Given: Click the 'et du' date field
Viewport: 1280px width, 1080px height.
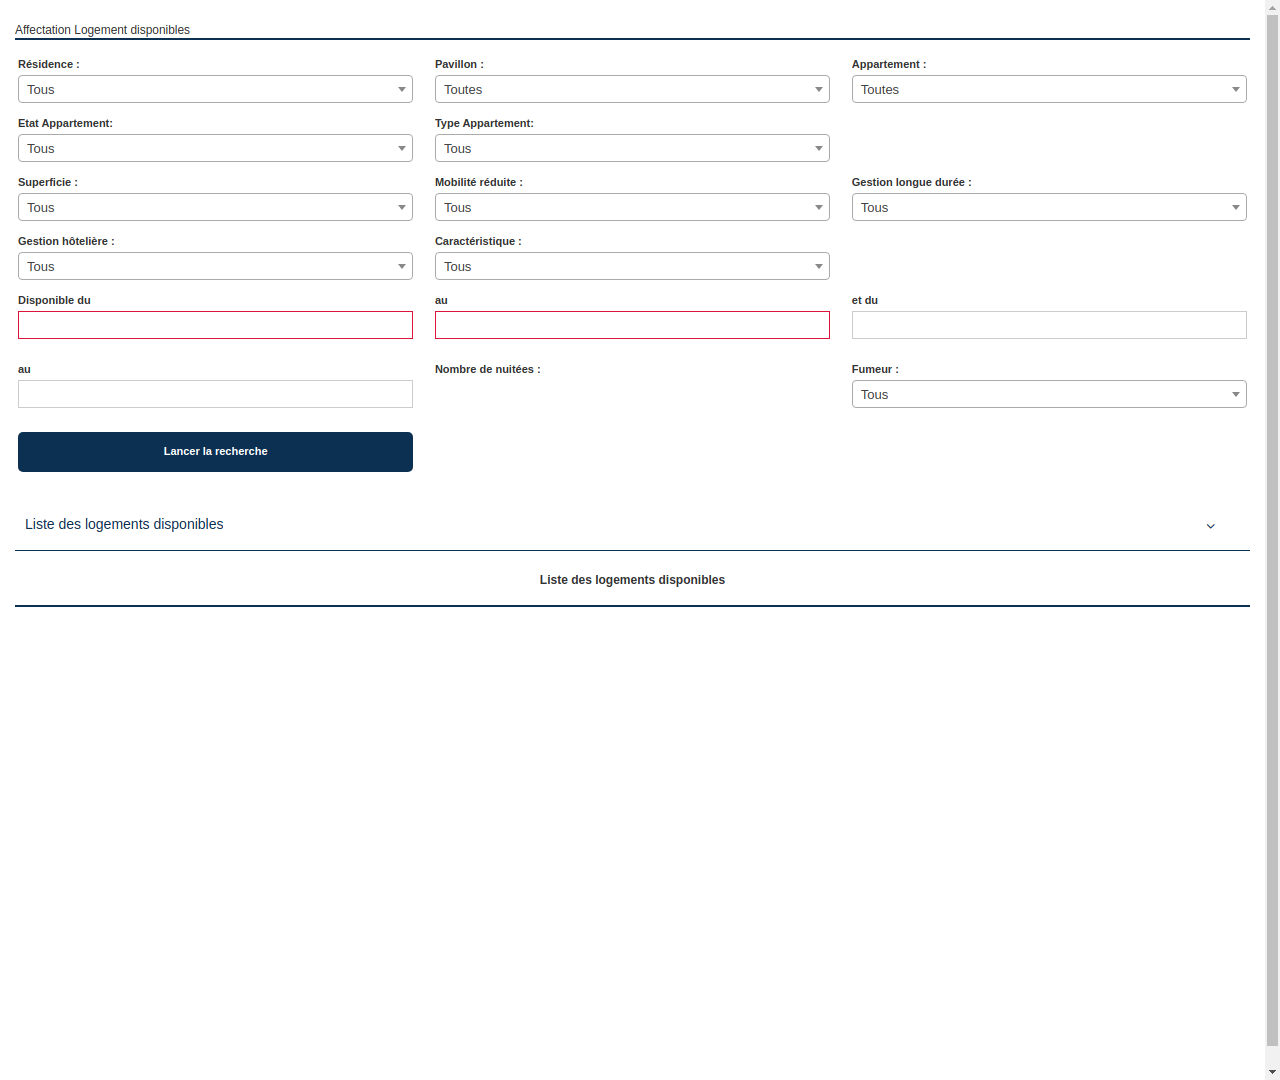Looking at the screenshot, I should (1048, 325).
